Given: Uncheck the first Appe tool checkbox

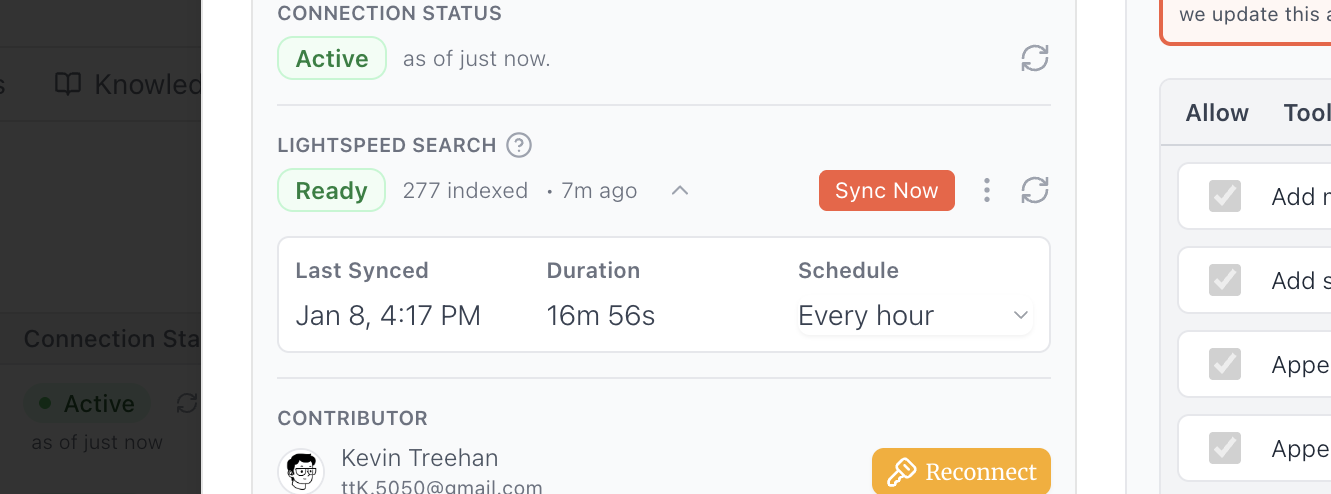Looking at the screenshot, I should coord(1225,364).
